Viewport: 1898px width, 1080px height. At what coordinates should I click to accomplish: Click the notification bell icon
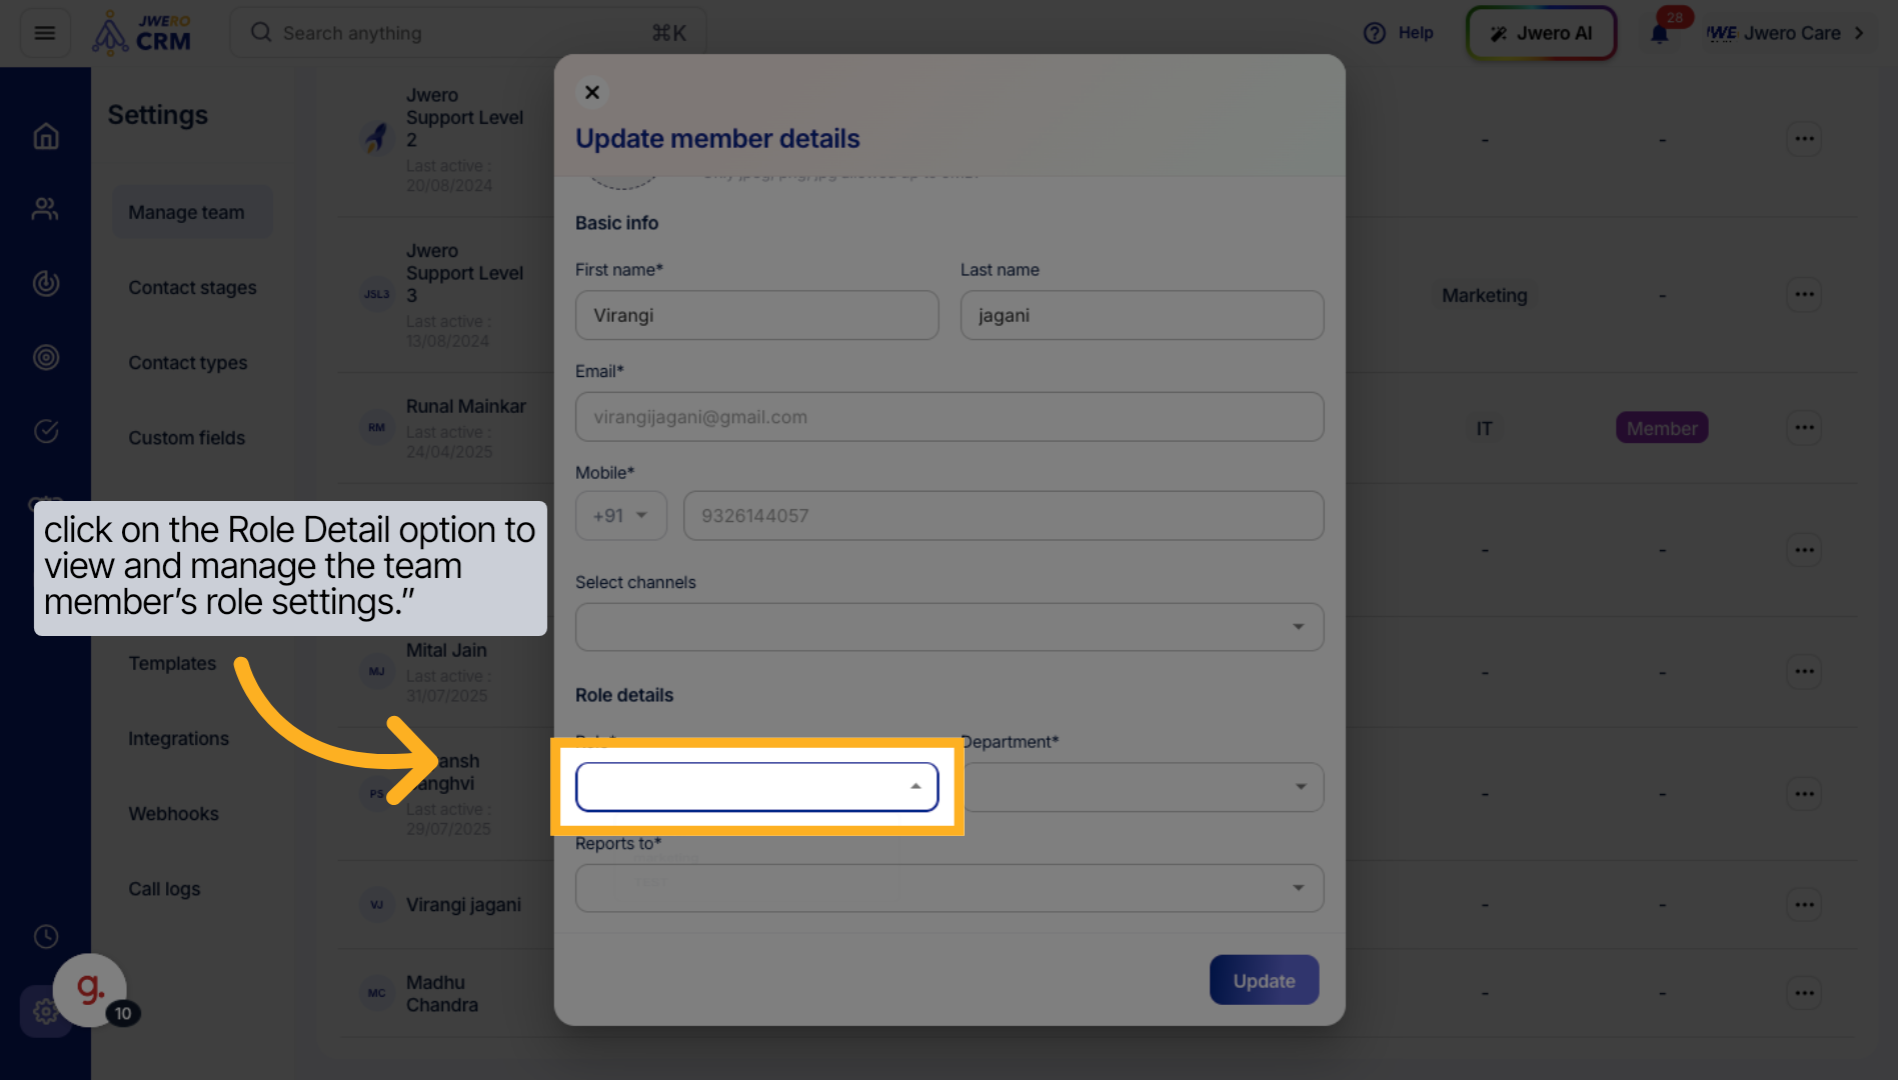[x=1659, y=34]
